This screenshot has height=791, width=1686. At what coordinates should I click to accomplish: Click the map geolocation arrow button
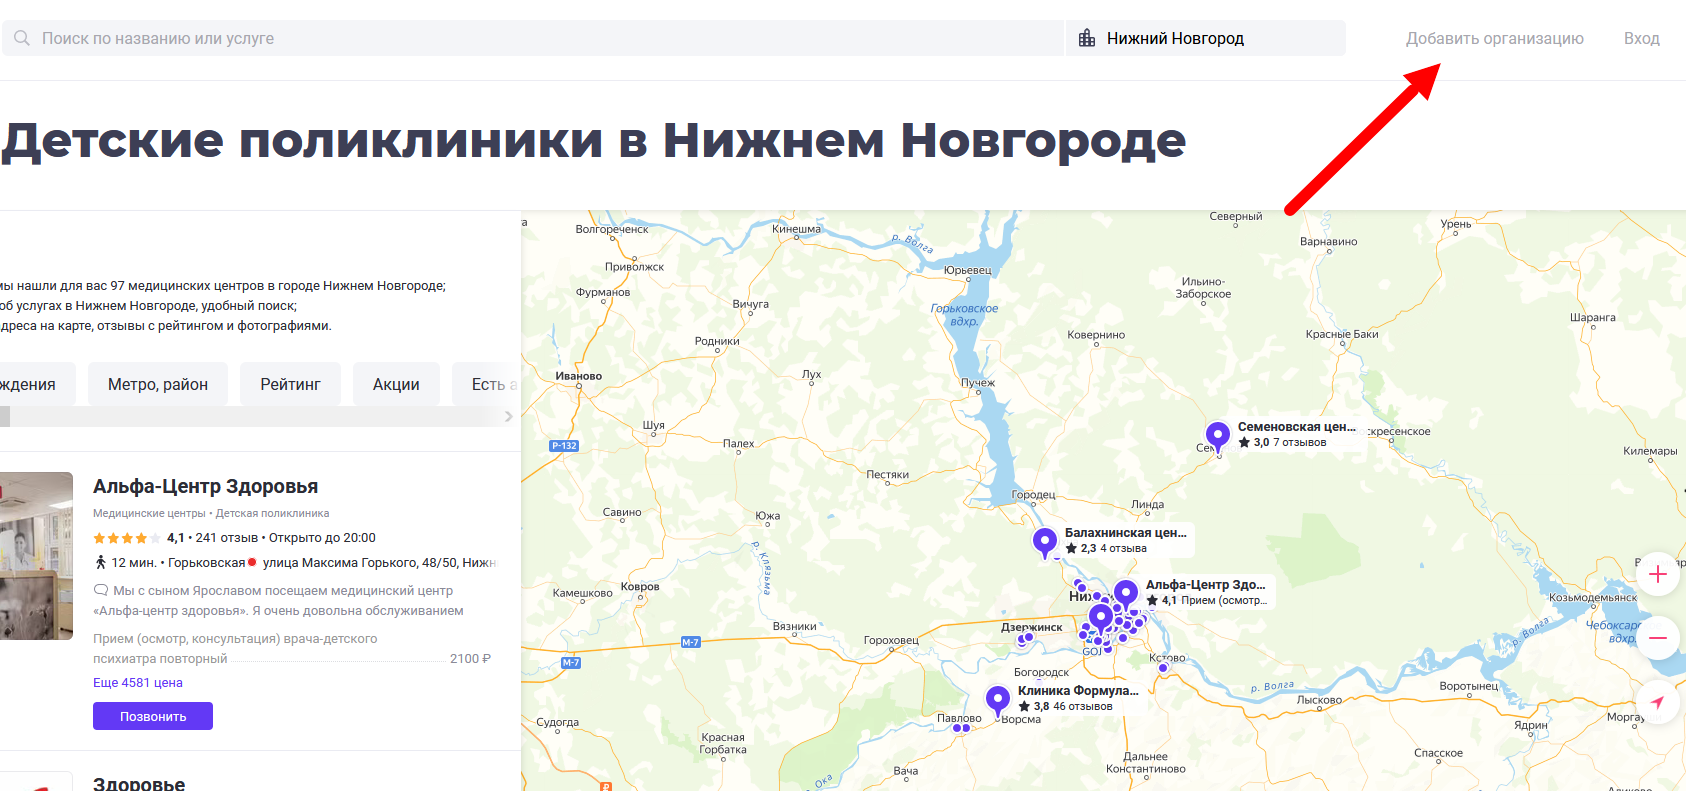pos(1658,702)
